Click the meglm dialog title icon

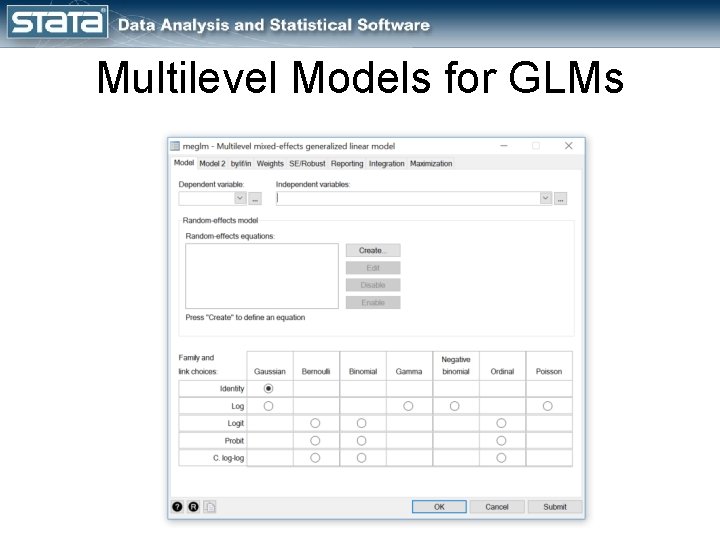pyautogui.click(x=175, y=146)
